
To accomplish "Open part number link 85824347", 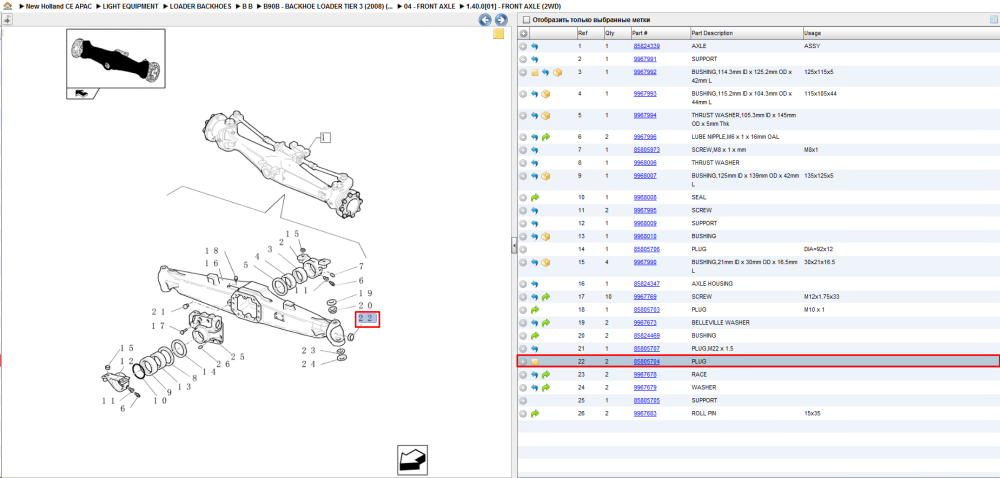I will point(646,284).
